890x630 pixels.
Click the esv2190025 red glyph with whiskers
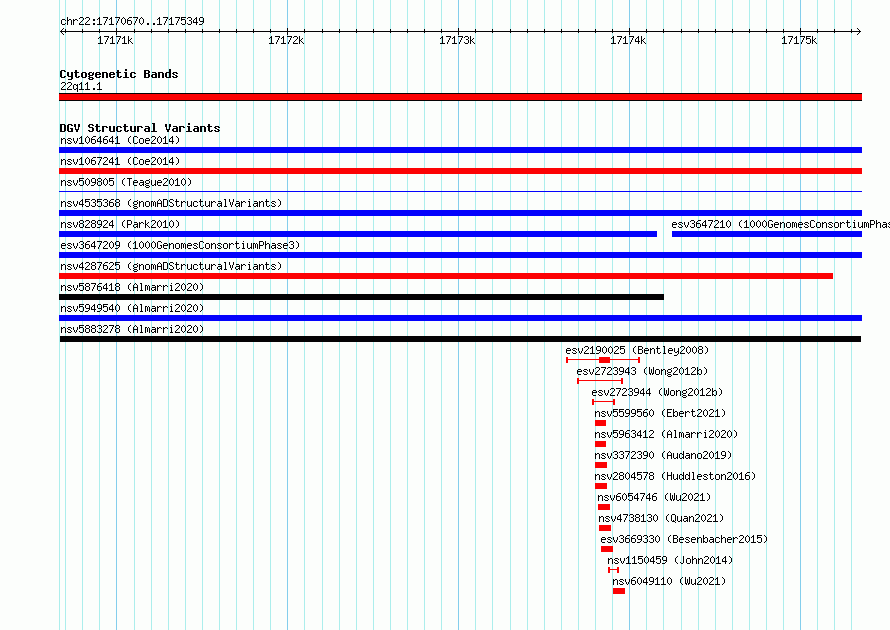pyautogui.click(x=603, y=360)
